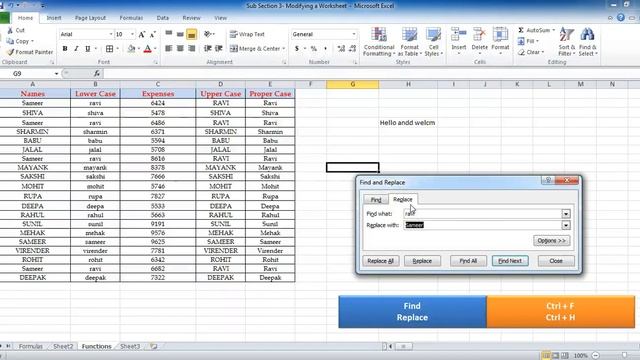
Task: Click the Find what input field
Action: (x=482, y=213)
